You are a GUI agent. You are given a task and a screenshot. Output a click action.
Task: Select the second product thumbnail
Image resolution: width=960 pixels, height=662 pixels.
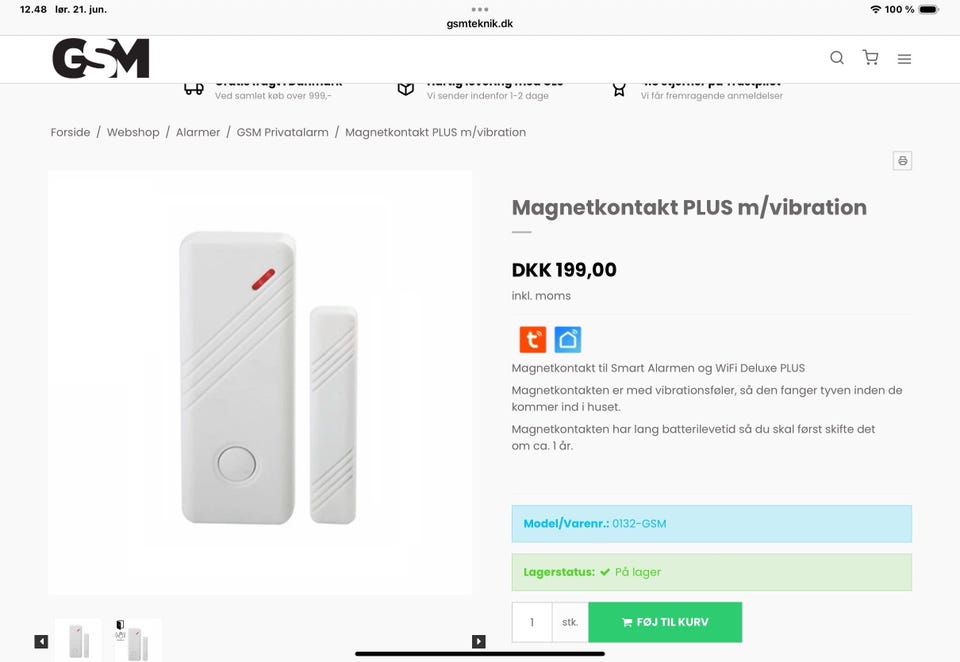pyautogui.click(x=138, y=640)
